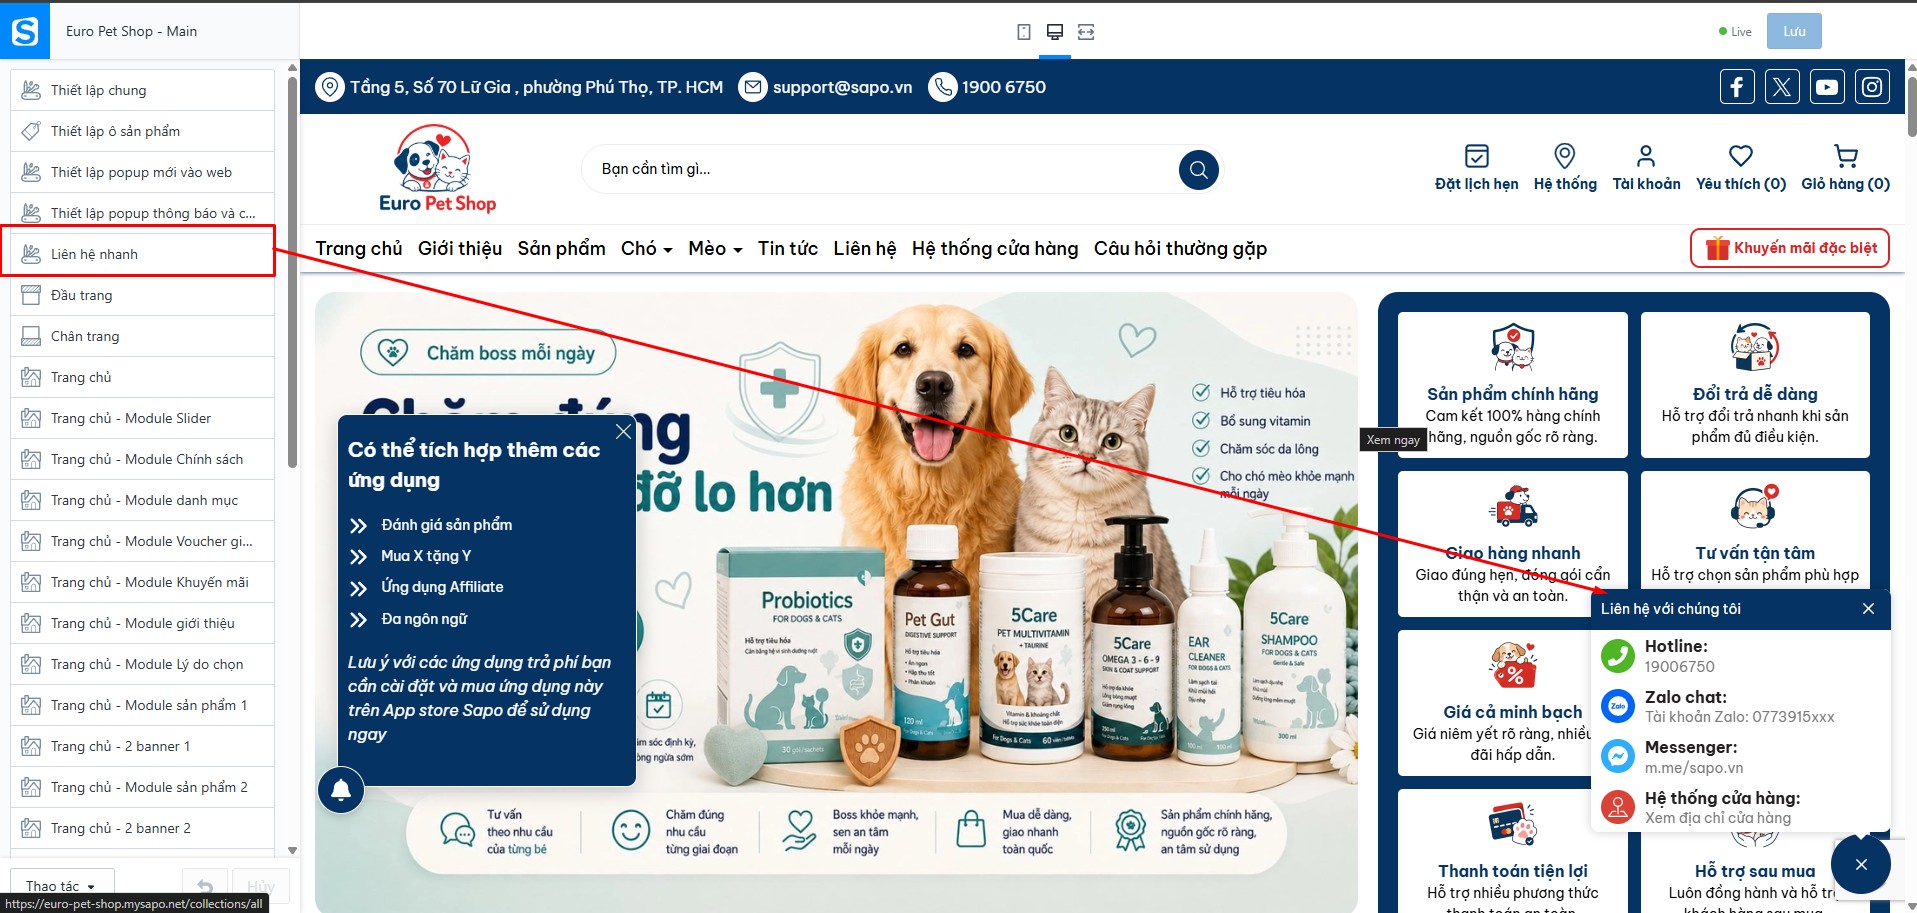Image resolution: width=1917 pixels, height=913 pixels.
Task: Open the Thao tác dropdown
Action: (60, 885)
